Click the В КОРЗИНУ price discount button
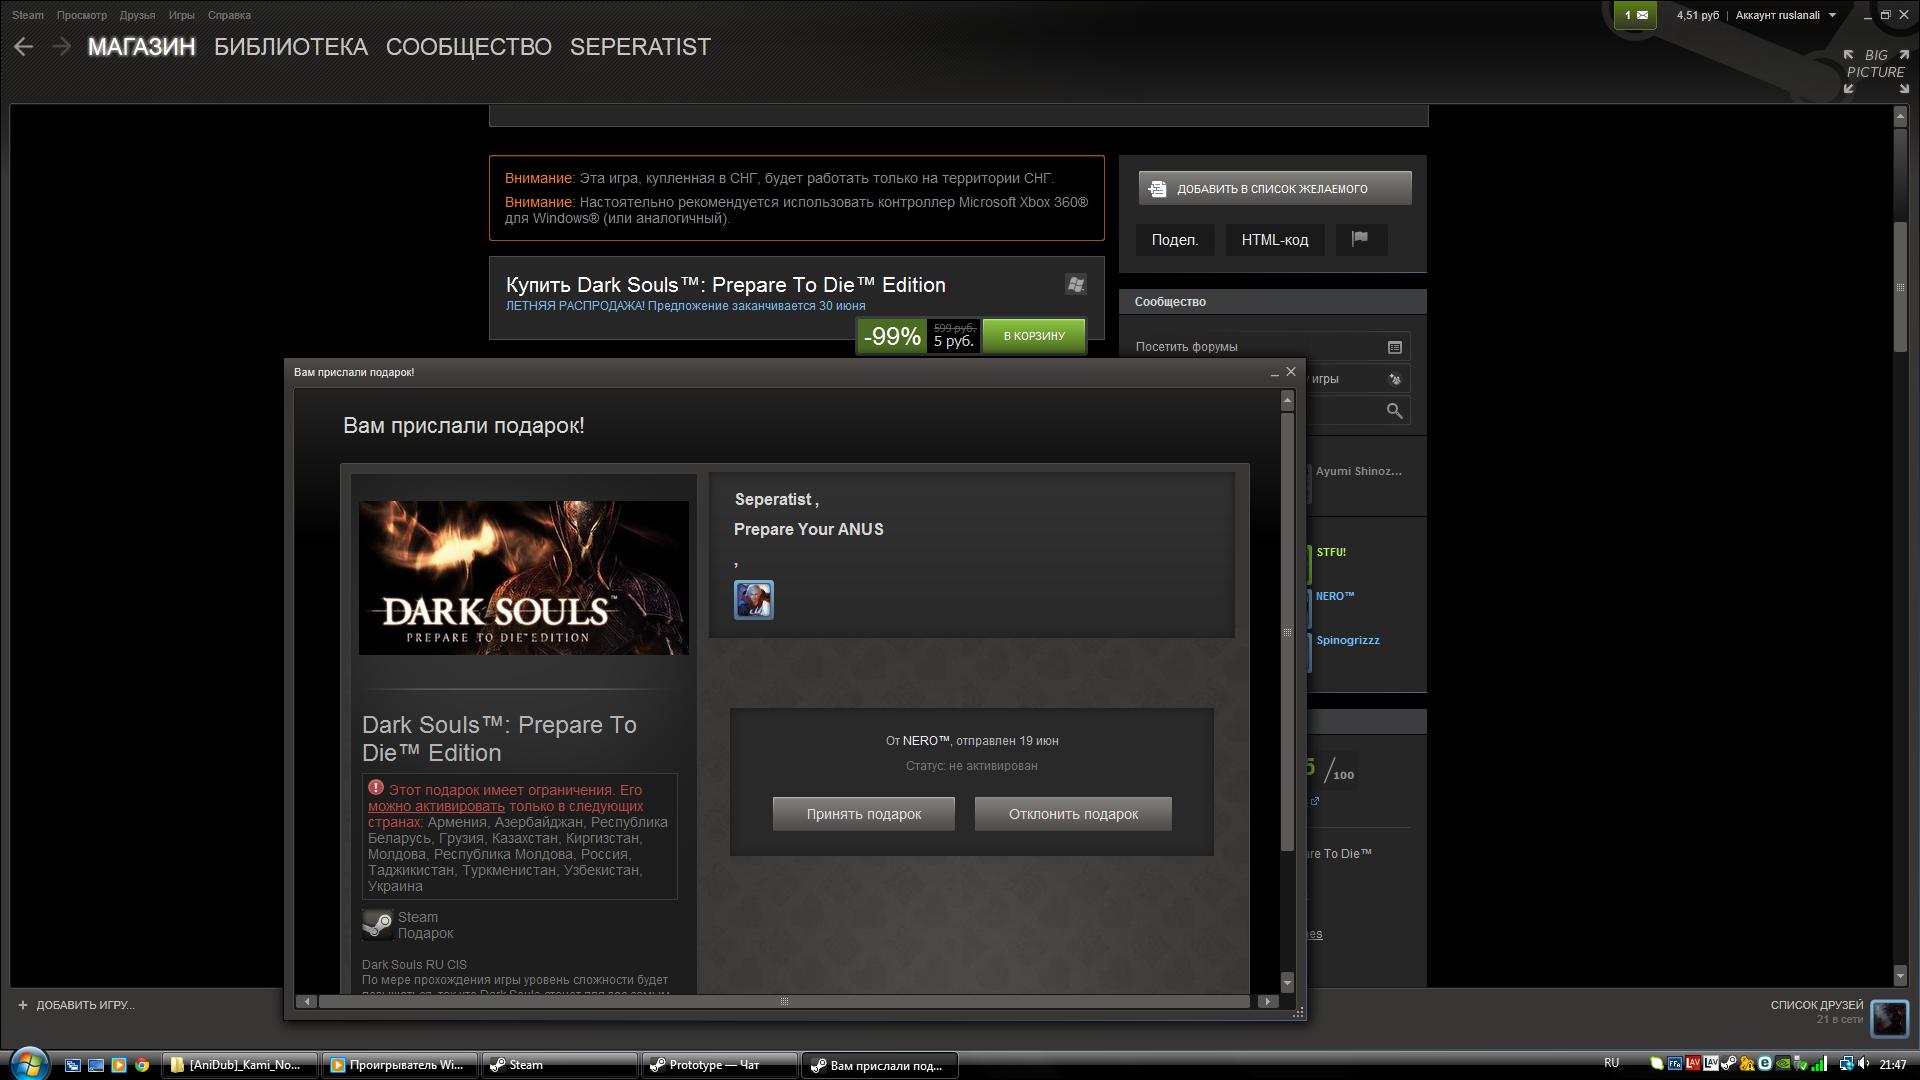 [1034, 335]
